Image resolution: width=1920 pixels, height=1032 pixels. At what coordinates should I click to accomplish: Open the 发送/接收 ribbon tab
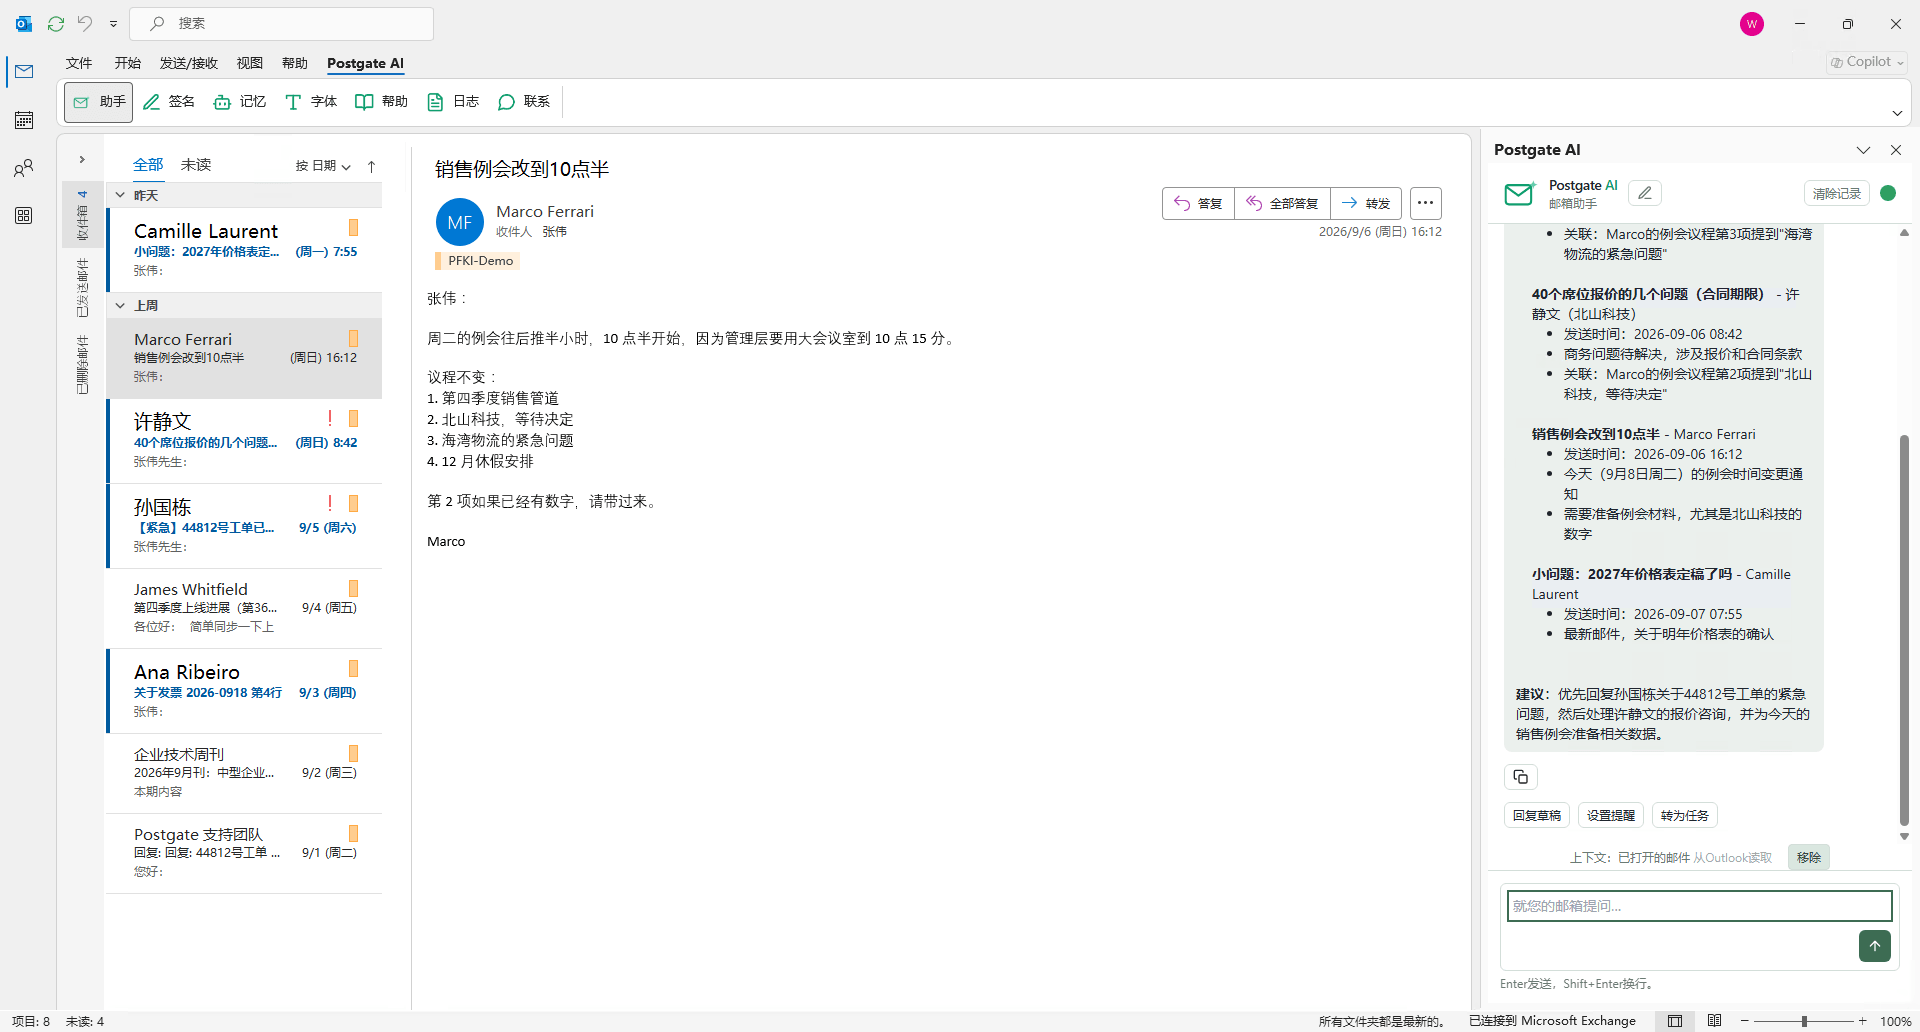pos(189,63)
